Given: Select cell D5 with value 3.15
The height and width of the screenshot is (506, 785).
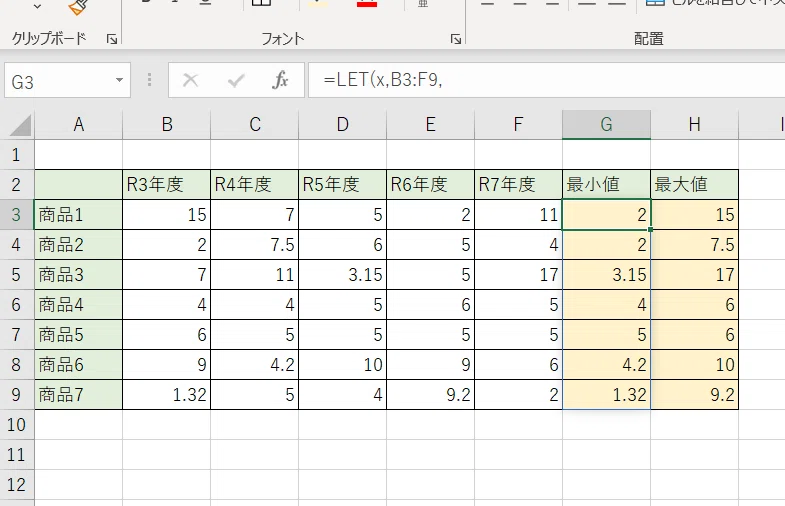Looking at the screenshot, I should coord(343,275).
